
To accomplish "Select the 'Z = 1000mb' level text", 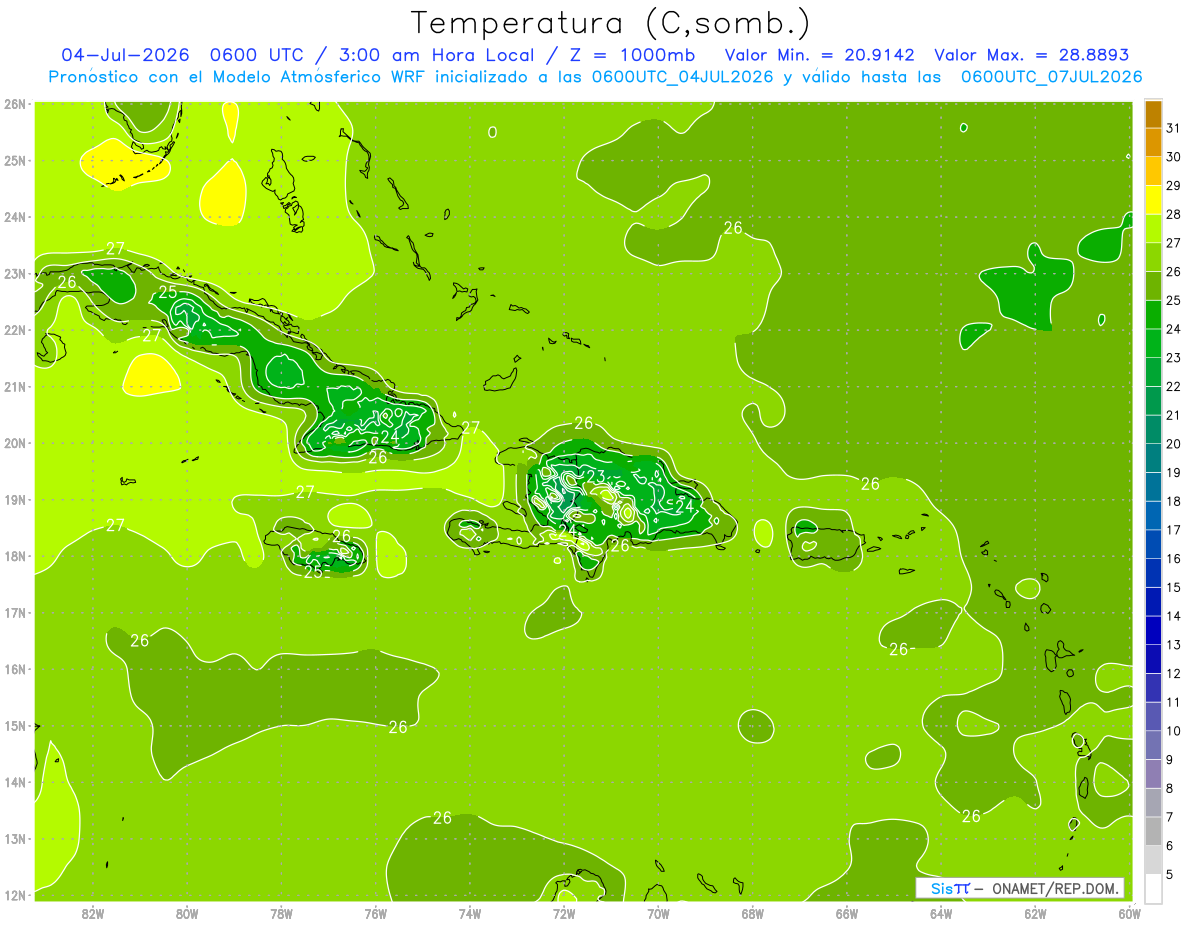I will [x=632, y=55].
